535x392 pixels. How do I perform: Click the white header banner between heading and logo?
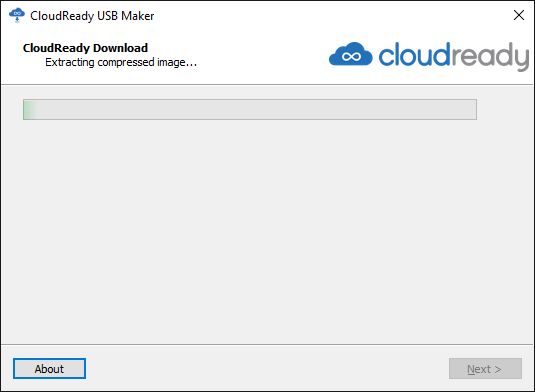point(263,55)
